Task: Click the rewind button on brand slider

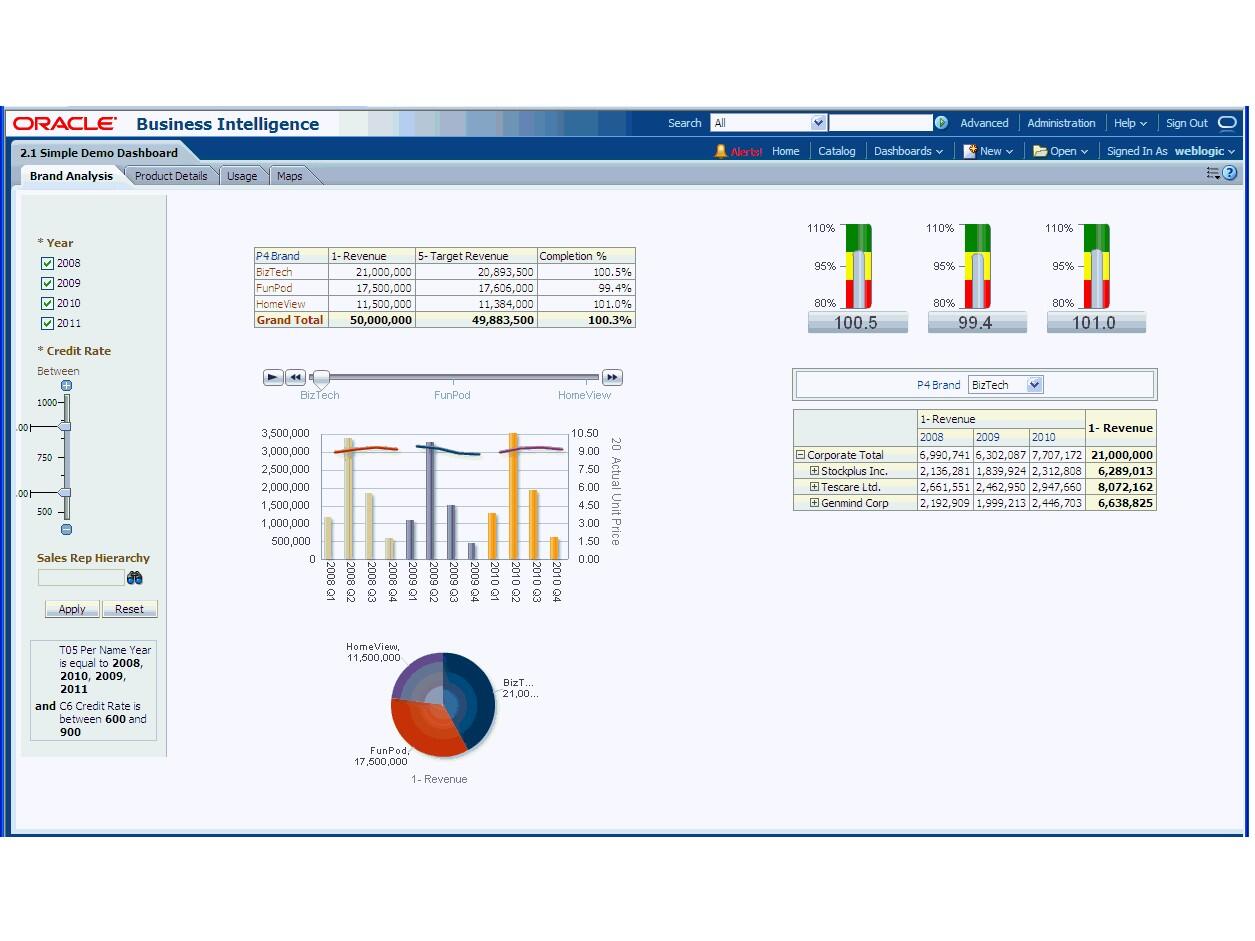Action: coord(295,377)
